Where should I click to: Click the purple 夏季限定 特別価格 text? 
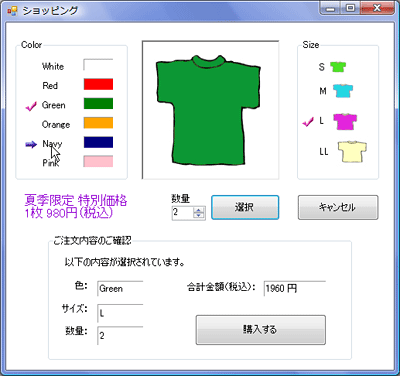point(76,200)
